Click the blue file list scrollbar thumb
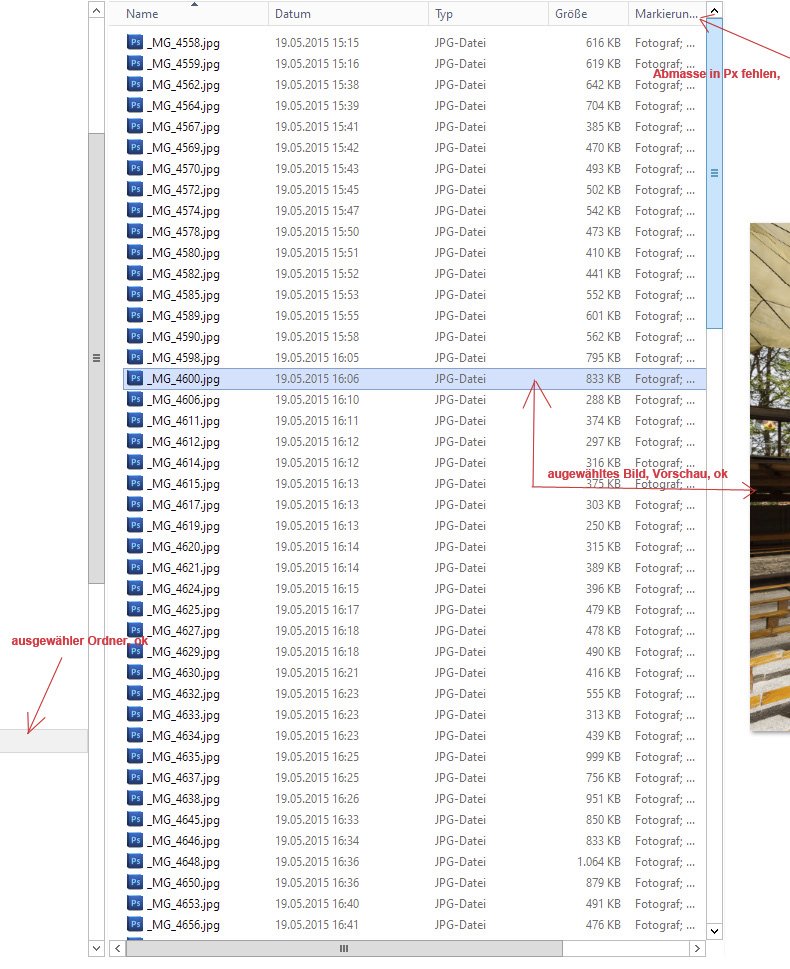This screenshot has height=969, width=790. [714, 173]
